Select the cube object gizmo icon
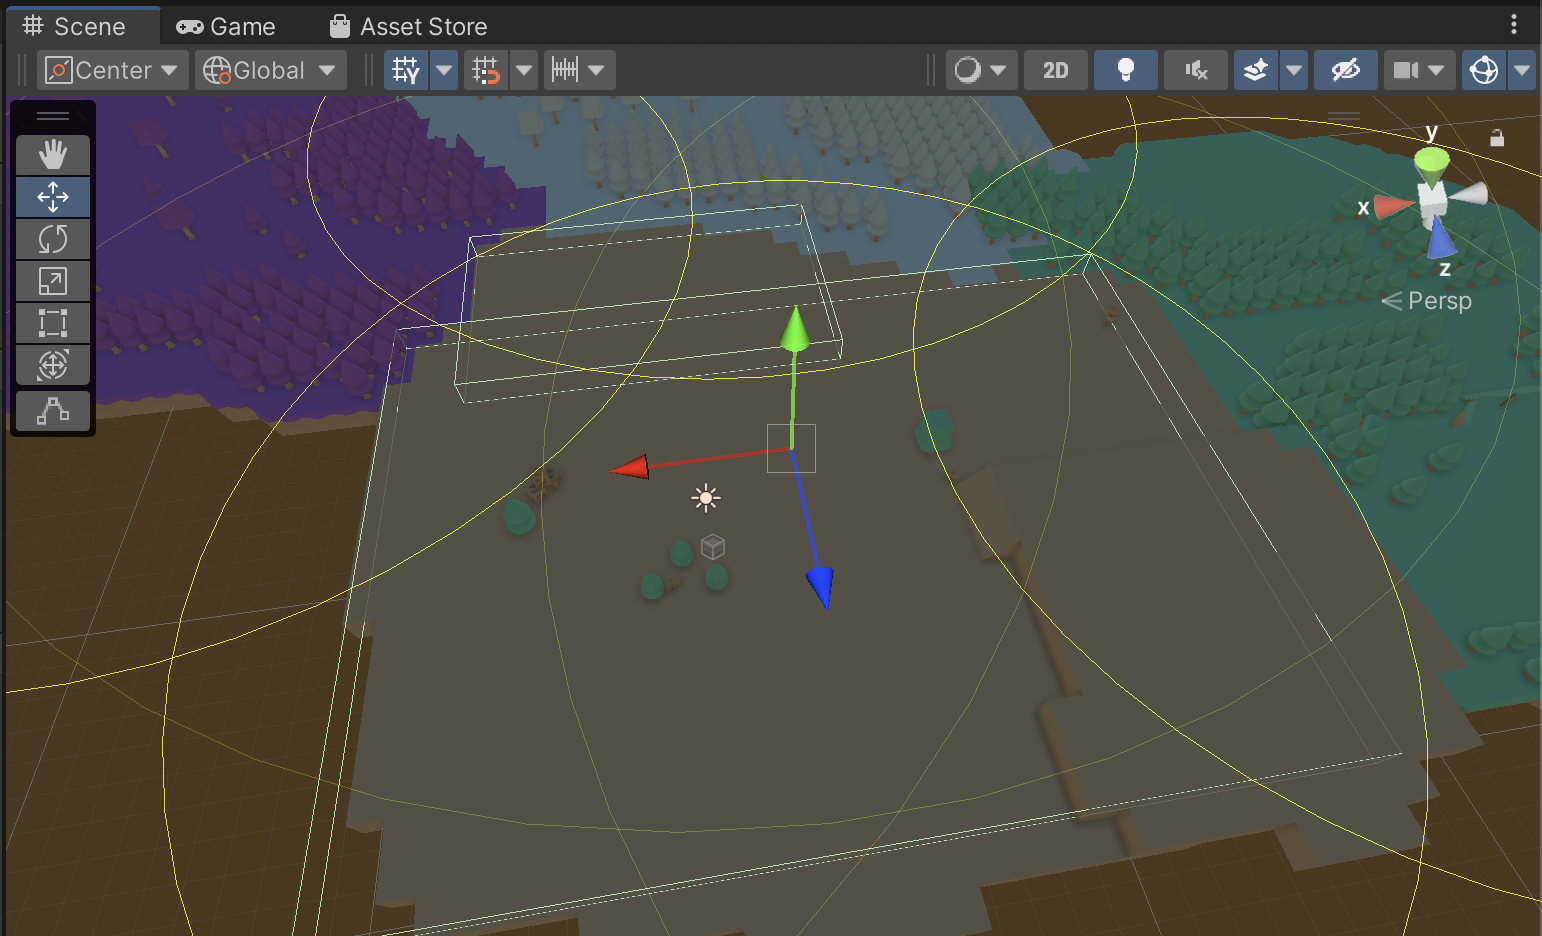 click(x=713, y=546)
